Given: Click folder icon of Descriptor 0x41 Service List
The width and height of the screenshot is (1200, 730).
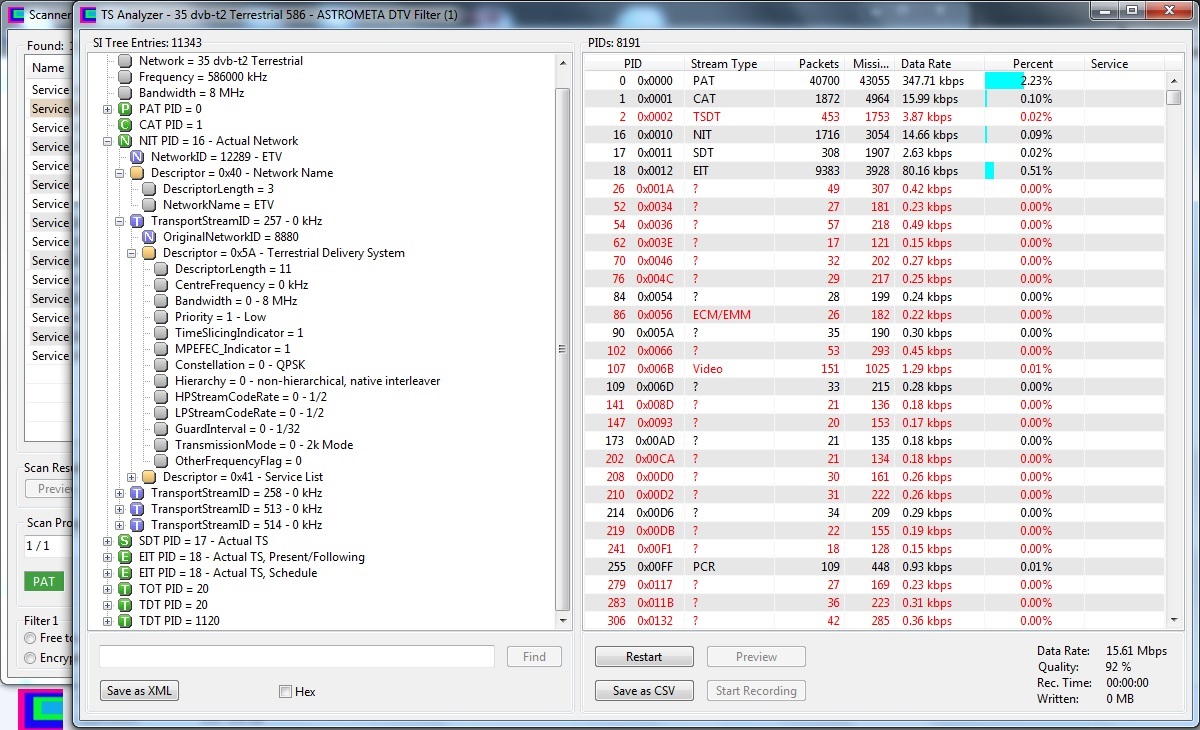Looking at the screenshot, I should pos(149,477).
